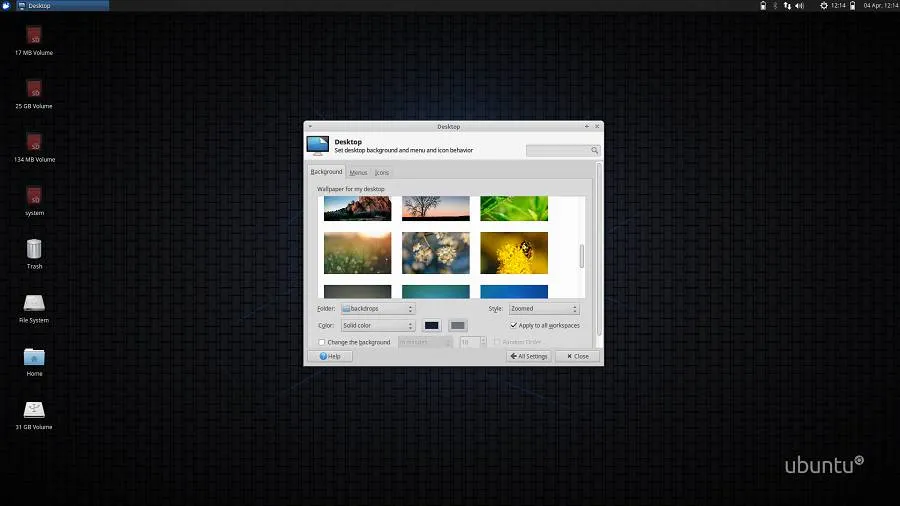This screenshot has width=900, height=506.
Task: Open the Trash desktop icon
Action: (x=34, y=249)
